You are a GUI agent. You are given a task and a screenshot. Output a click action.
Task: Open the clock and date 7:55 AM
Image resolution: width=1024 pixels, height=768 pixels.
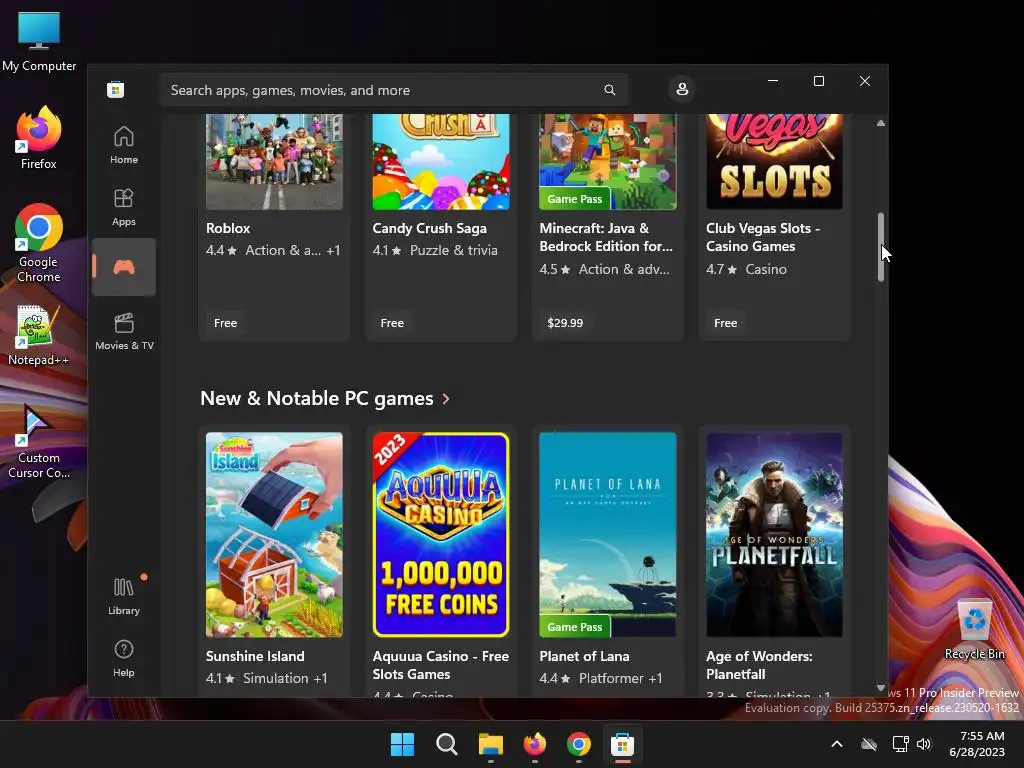tap(977, 744)
